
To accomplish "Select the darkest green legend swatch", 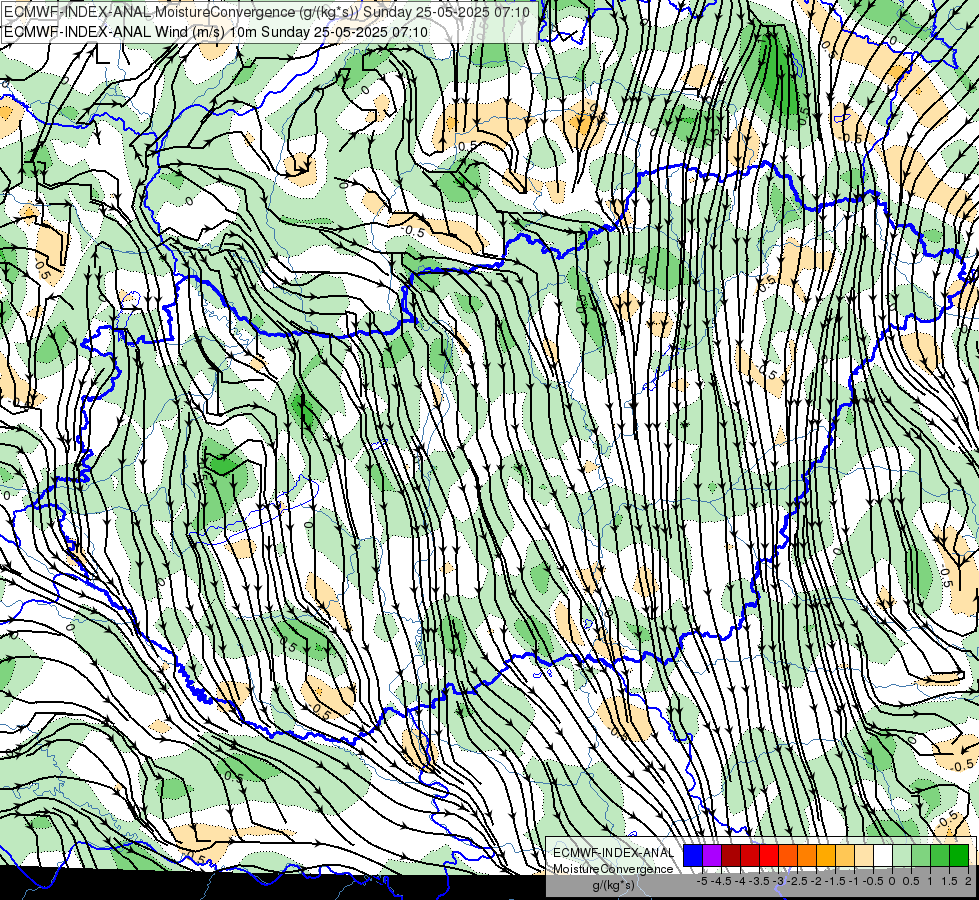I will pos(958,855).
